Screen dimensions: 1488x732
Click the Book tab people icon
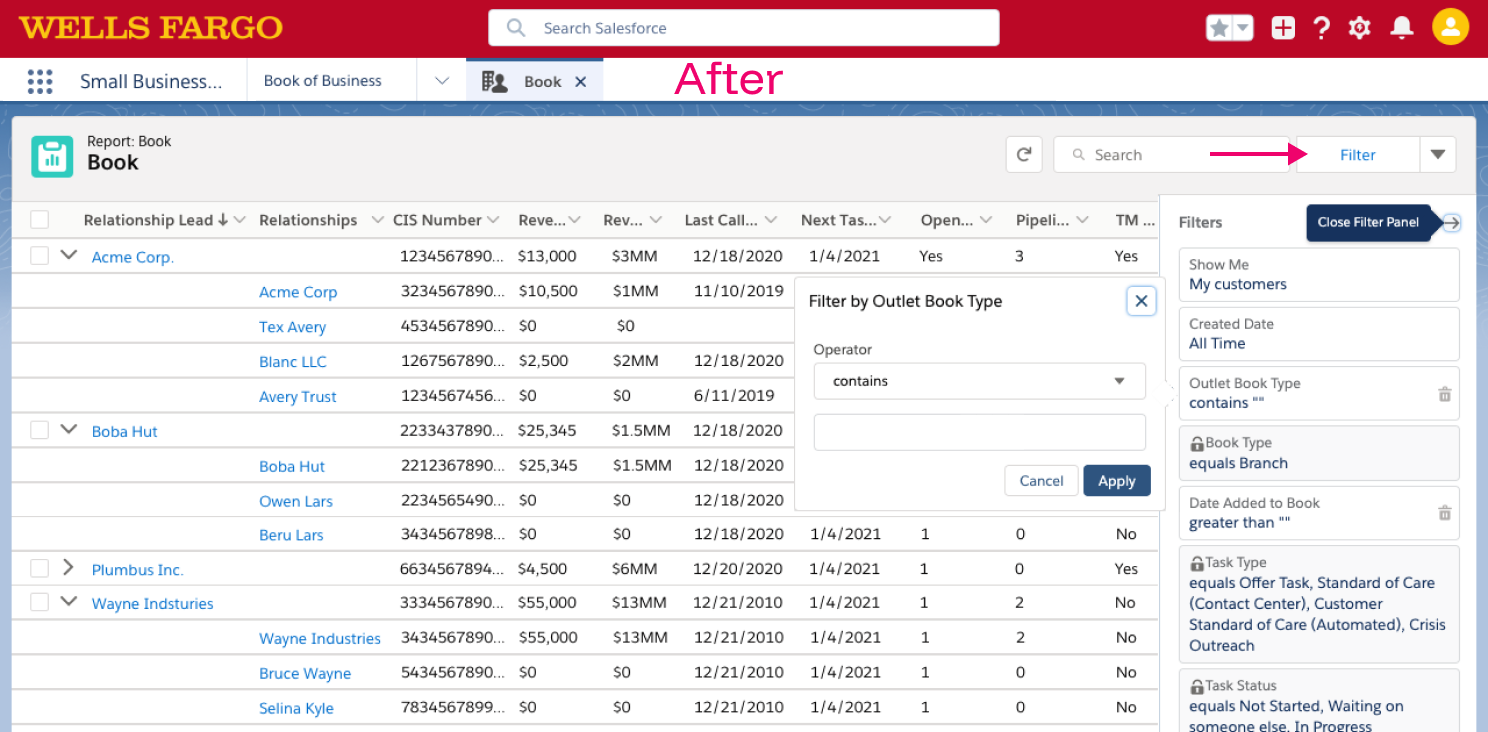(x=494, y=81)
